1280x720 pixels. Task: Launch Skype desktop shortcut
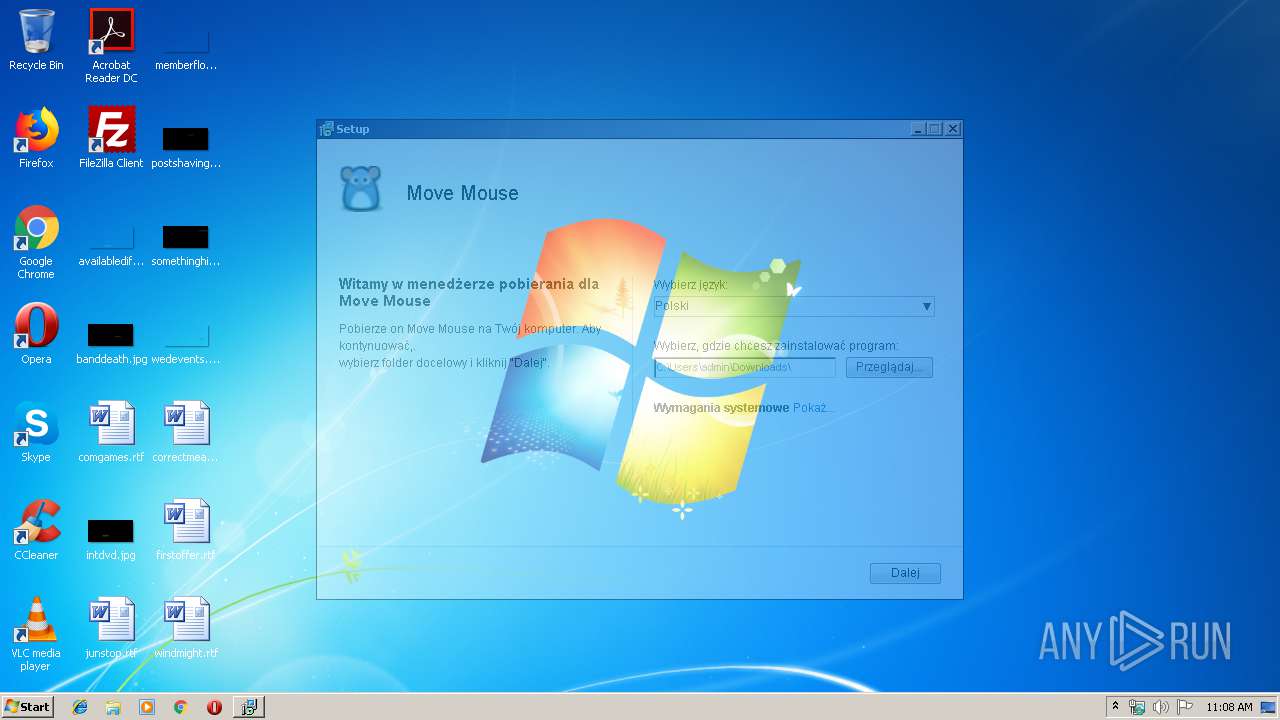[x=36, y=432]
